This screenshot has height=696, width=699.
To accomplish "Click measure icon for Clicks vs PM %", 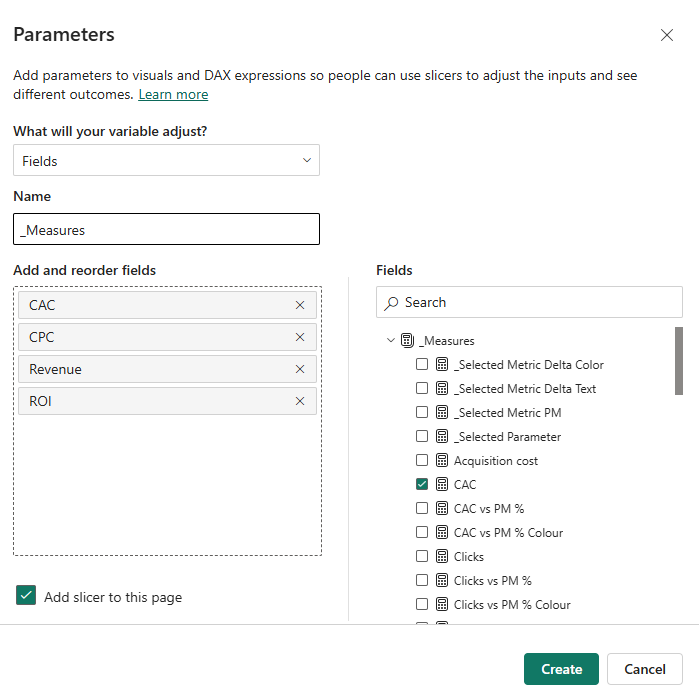I will (442, 581).
